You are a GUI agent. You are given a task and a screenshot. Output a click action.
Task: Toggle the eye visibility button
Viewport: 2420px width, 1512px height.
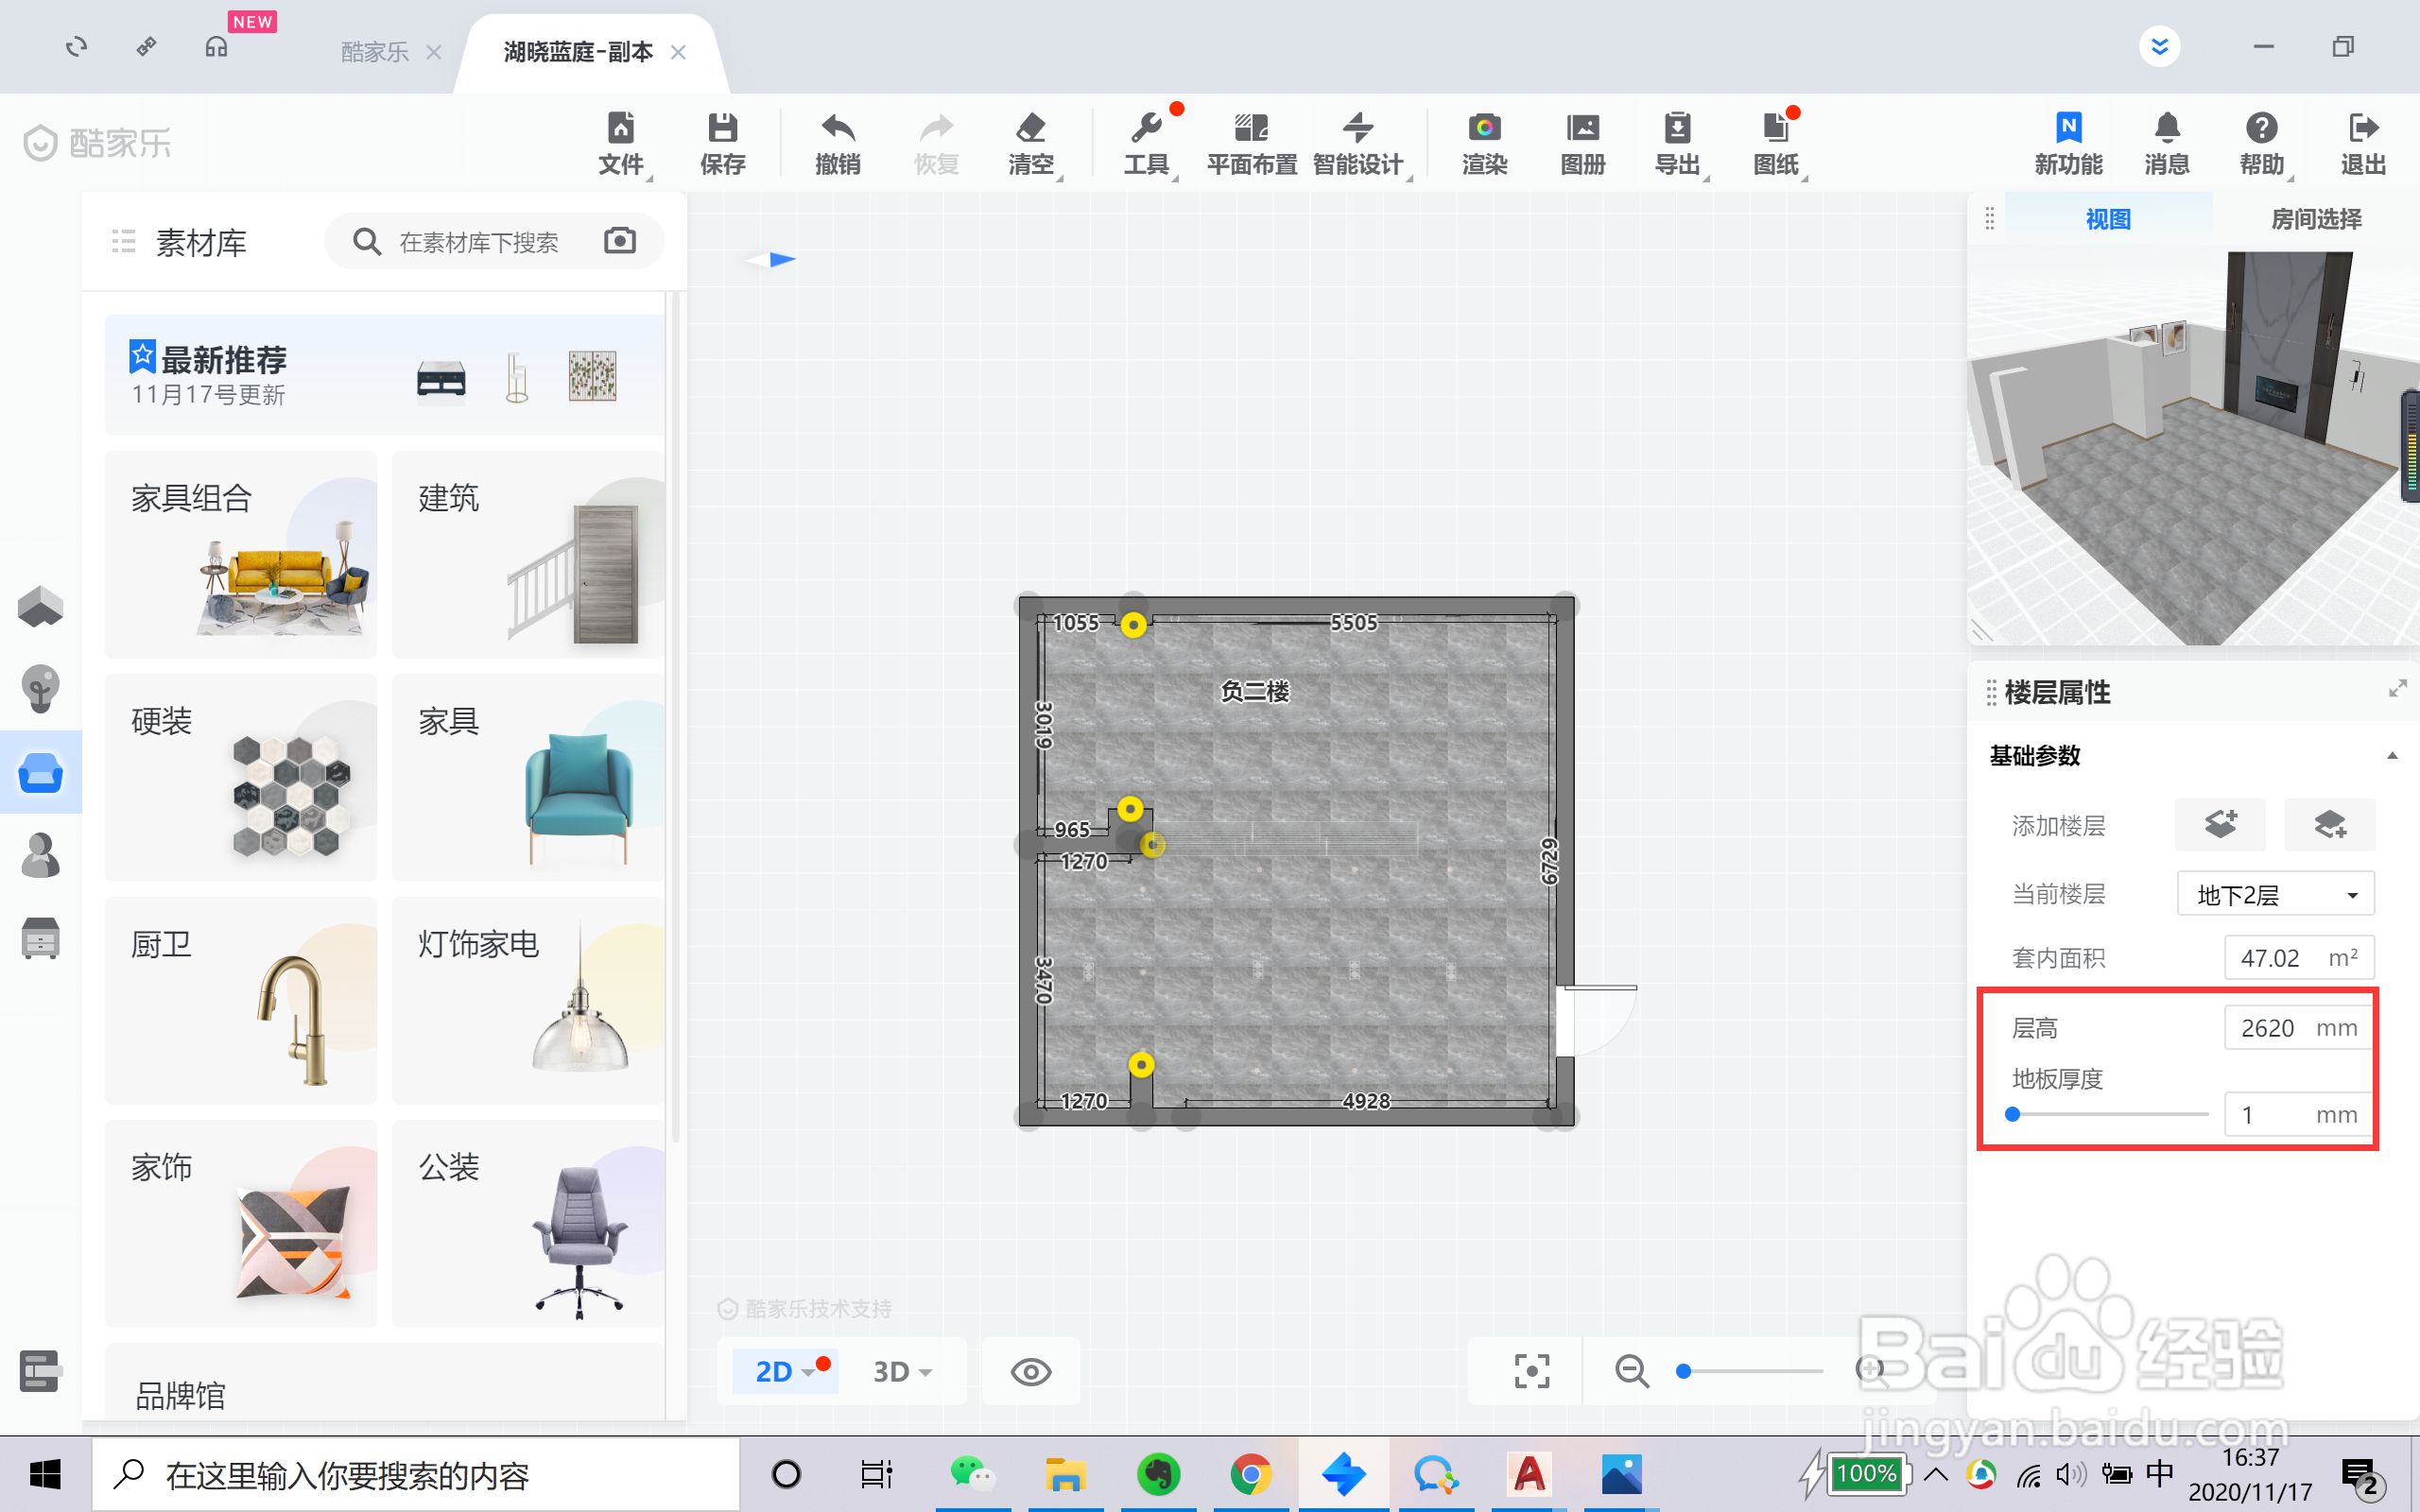[x=1030, y=1371]
